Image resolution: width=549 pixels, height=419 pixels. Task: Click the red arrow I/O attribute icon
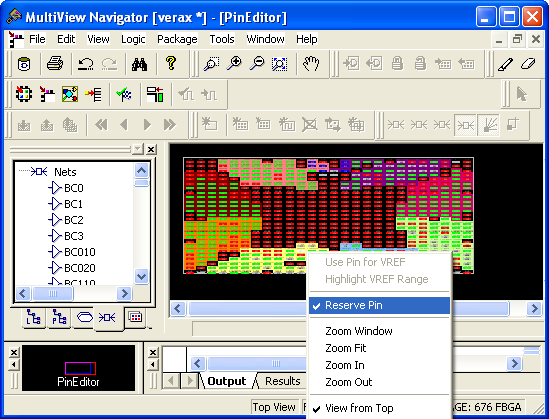point(93,94)
